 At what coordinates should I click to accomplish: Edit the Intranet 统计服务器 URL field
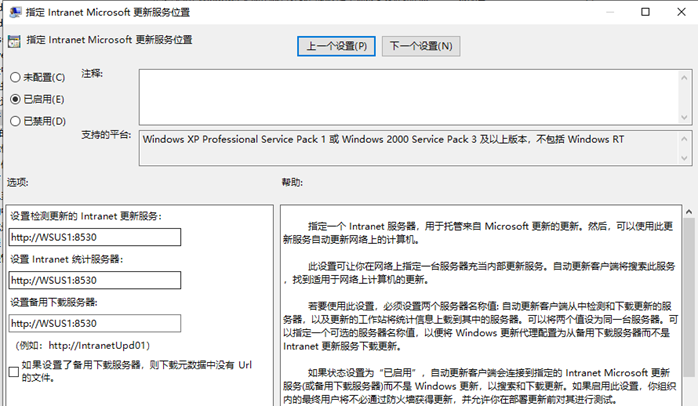(95, 280)
